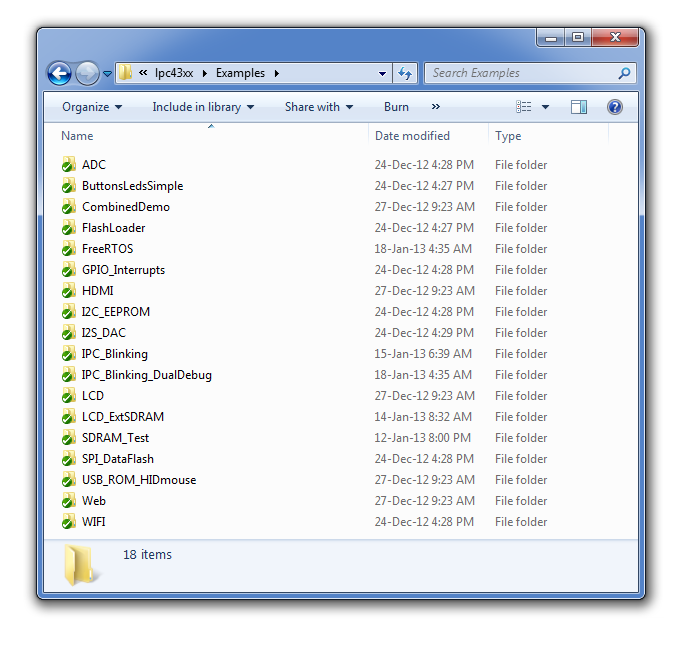The height and width of the screenshot is (646, 688).
Task: Open the Include in library menu
Action: (x=202, y=107)
